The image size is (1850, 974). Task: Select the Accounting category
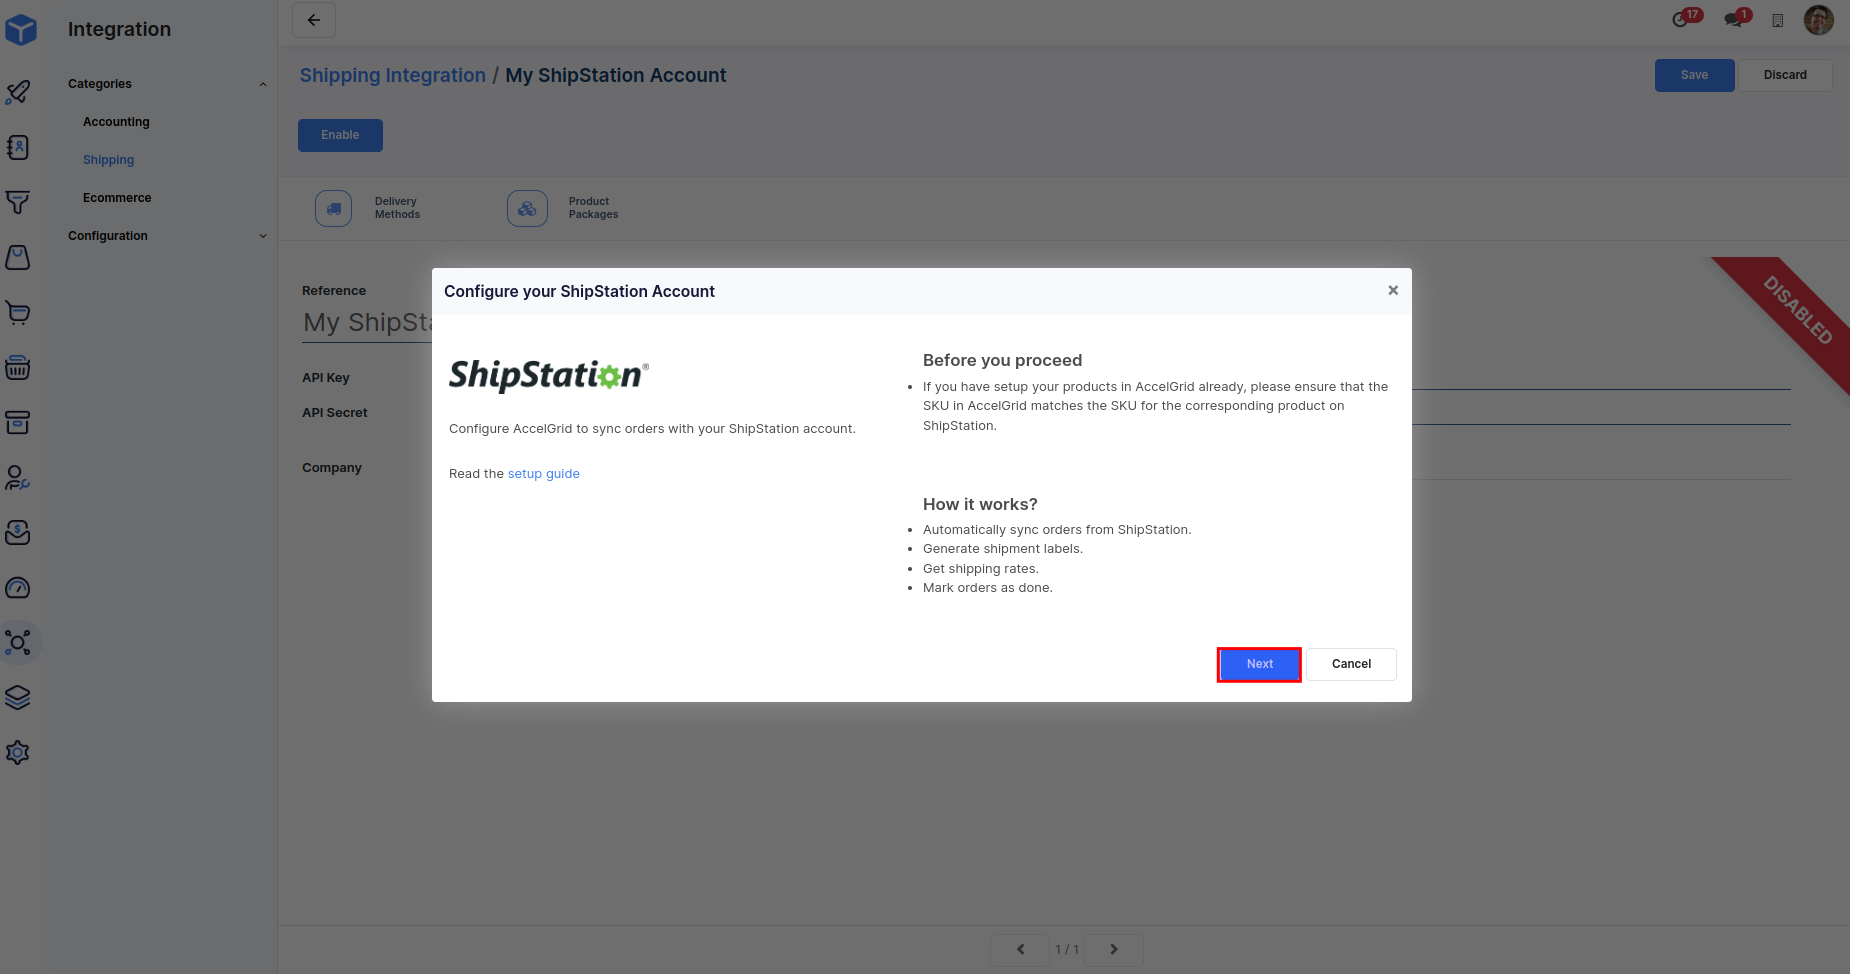pos(116,122)
